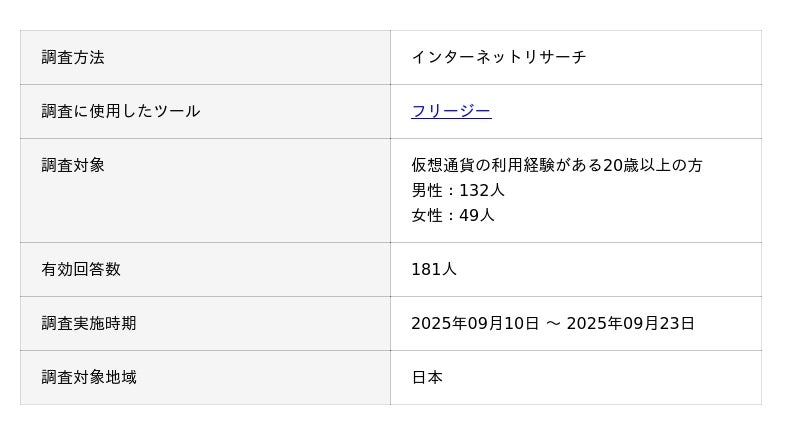800x435 pixels.
Task: Click the start date 2025年09月10日
Action: (475, 323)
